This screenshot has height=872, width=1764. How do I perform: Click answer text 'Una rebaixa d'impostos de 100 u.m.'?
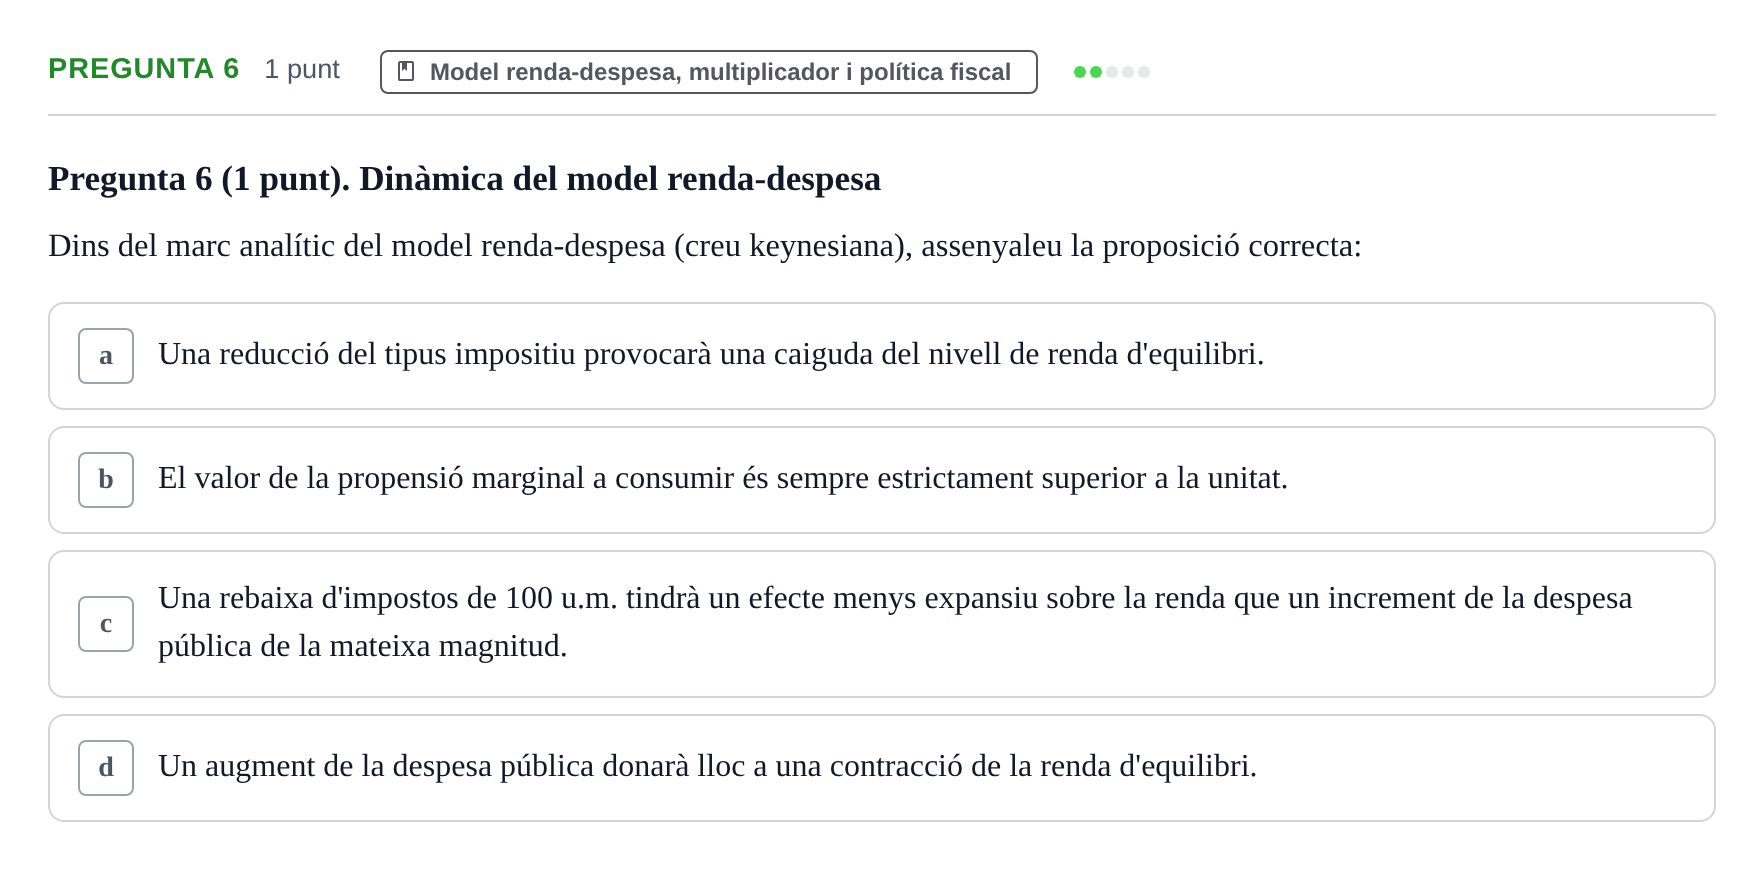pyautogui.click(x=895, y=622)
